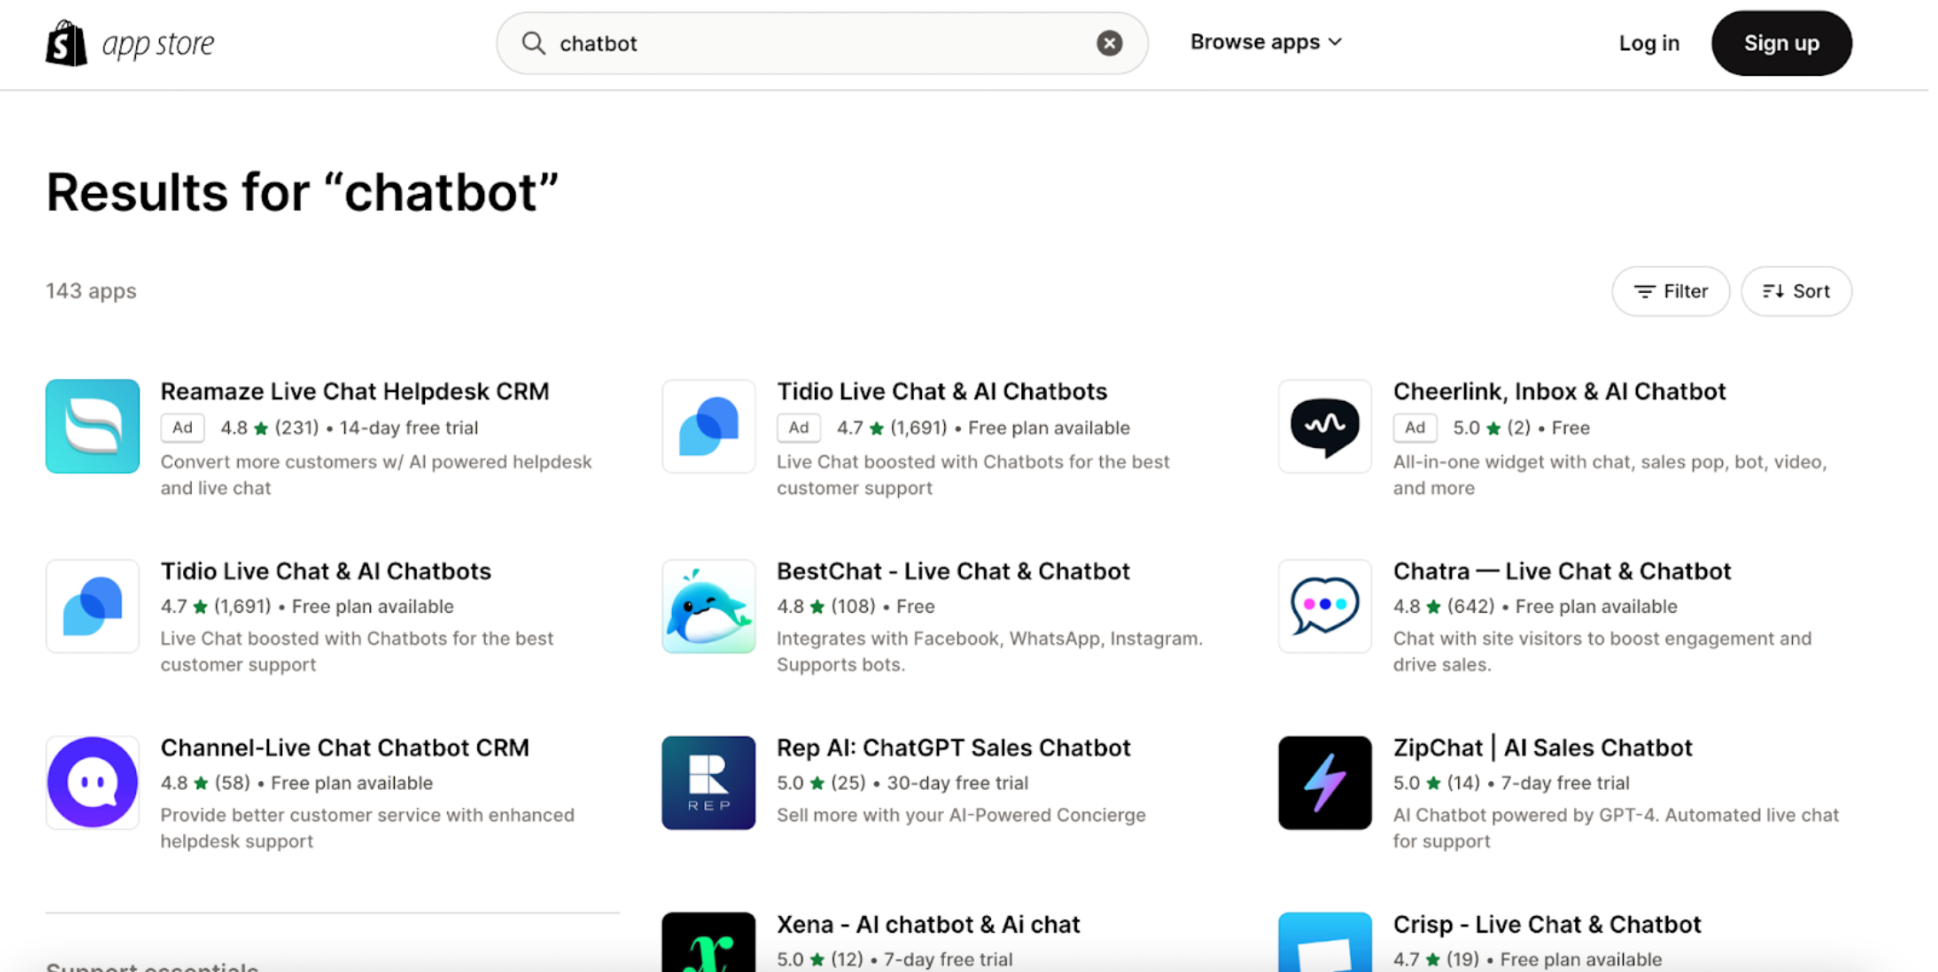Click BestChat's 4.8 (108) rating
This screenshot has width=1938, height=972.
tap(826, 607)
